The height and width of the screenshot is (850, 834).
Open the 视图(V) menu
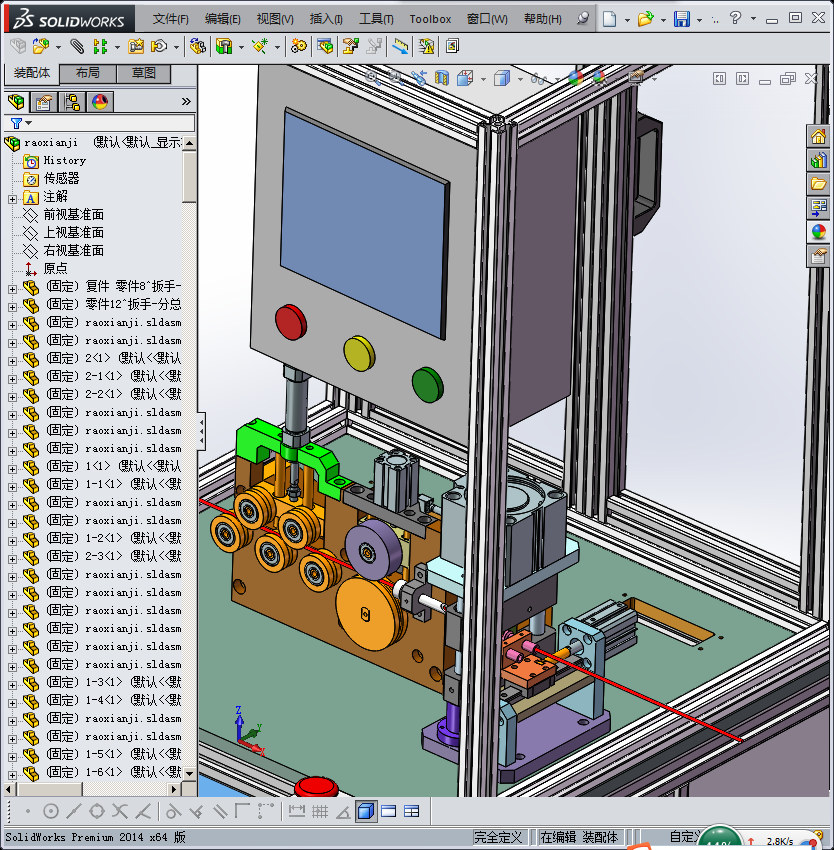click(x=275, y=19)
